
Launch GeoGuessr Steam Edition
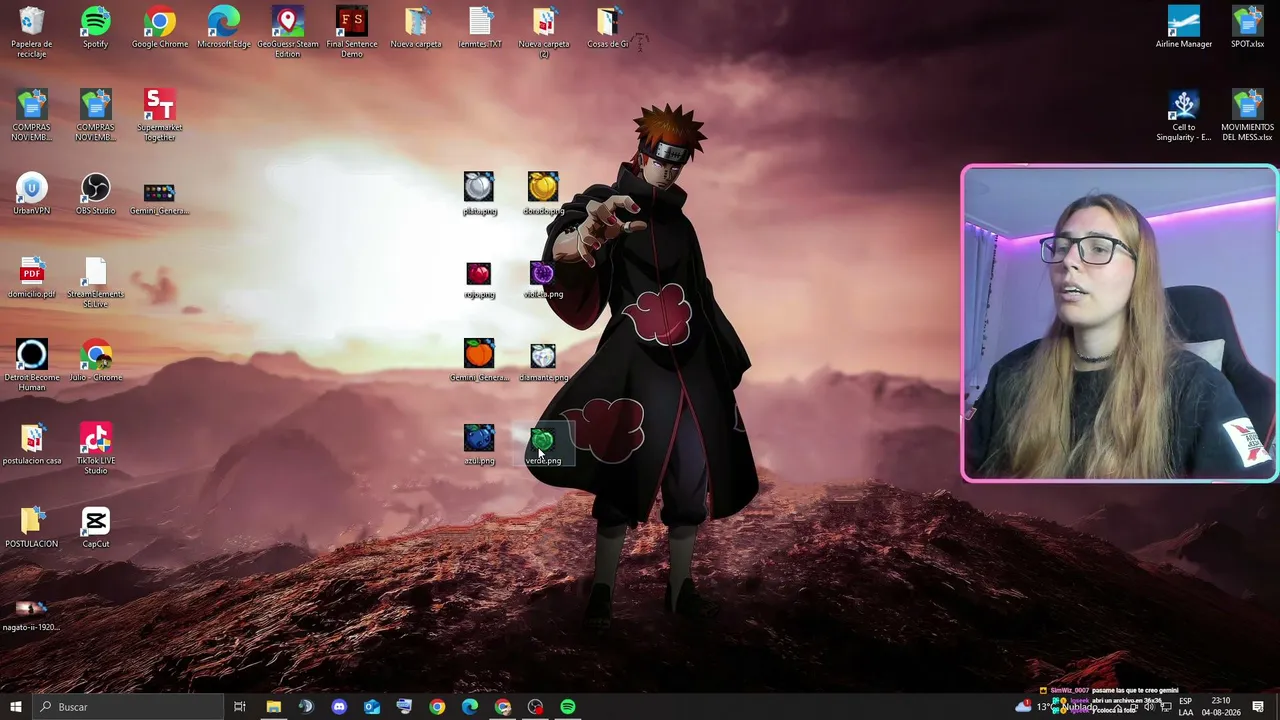[x=288, y=32]
